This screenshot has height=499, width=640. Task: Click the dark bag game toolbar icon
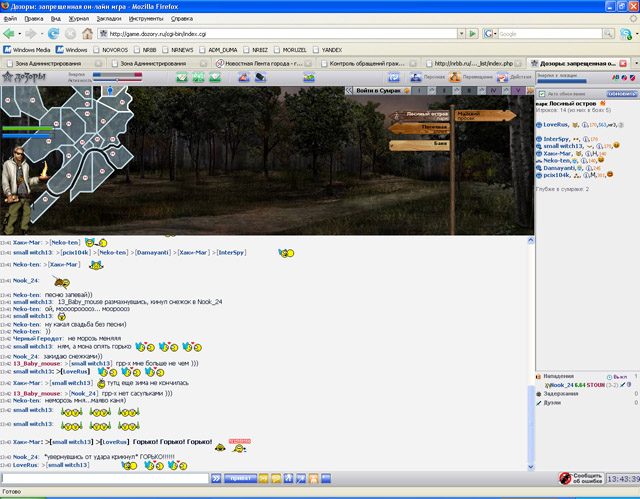coord(260,77)
